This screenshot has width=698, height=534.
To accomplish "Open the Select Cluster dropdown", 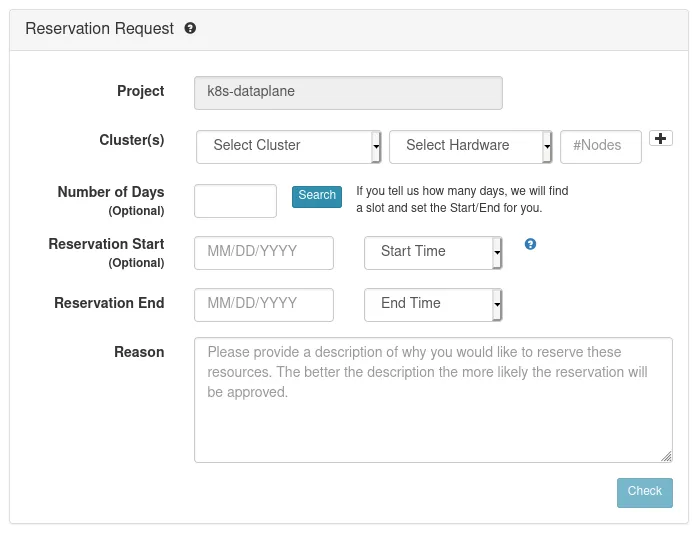I will (x=288, y=147).
